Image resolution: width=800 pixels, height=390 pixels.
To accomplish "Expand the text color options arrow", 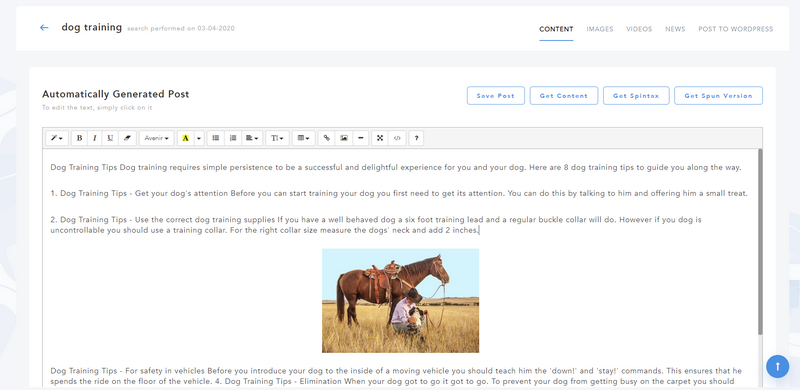I will click(x=199, y=138).
